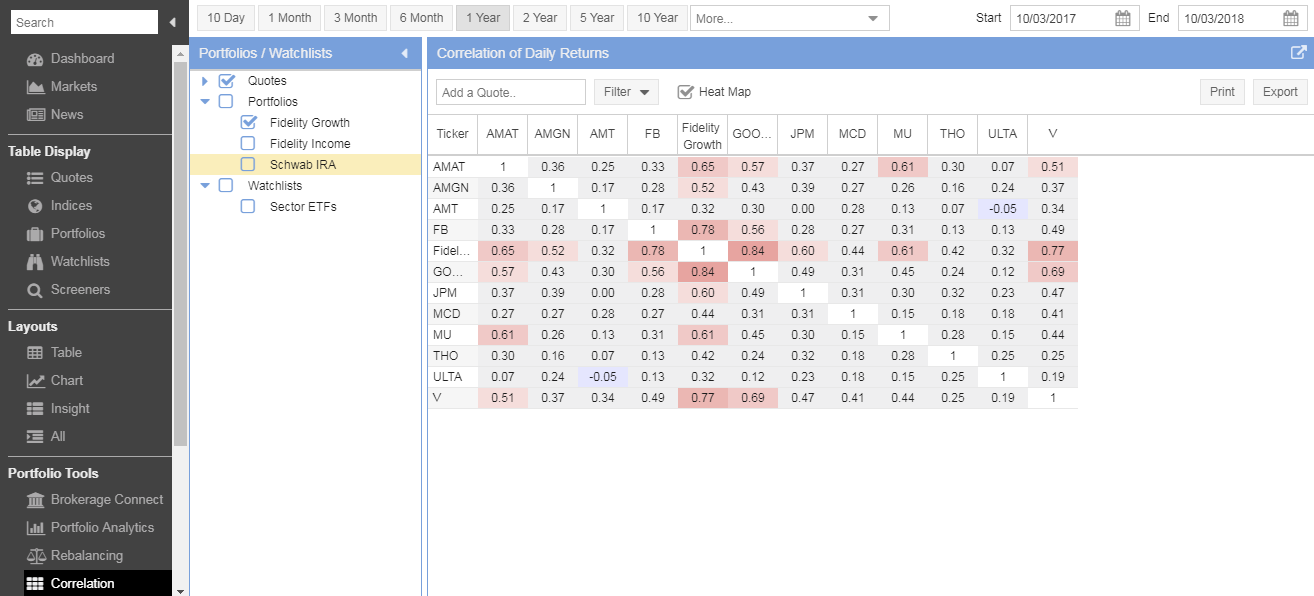The image size is (1314, 596).
Task: Click the Export button
Action: 1280,92
